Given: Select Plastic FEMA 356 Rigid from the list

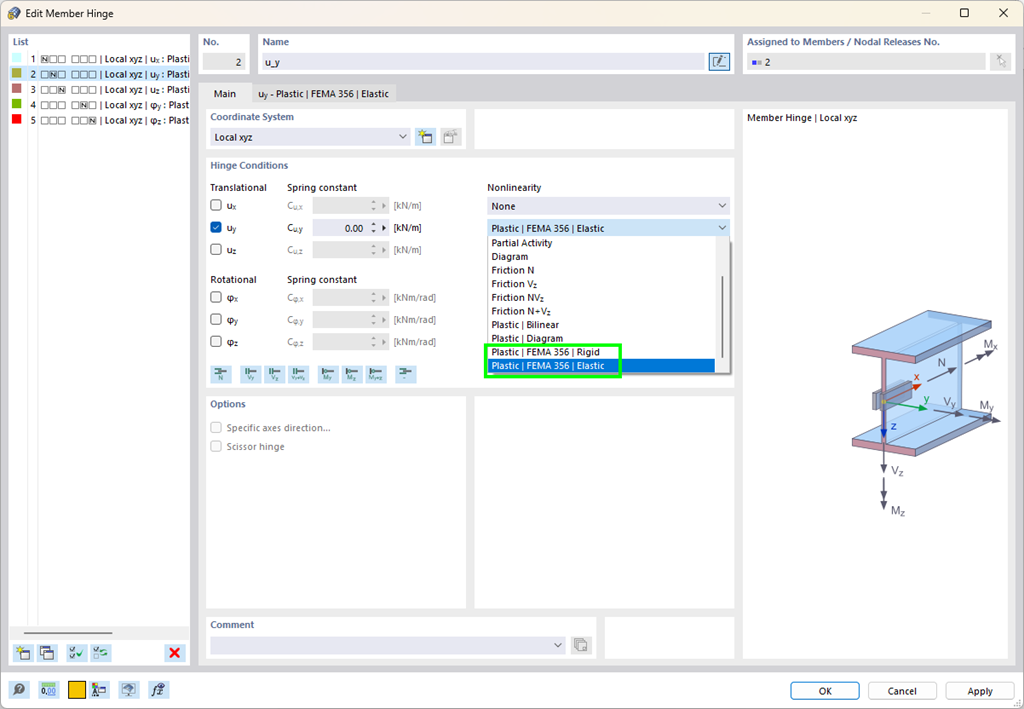Looking at the screenshot, I should [x=553, y=352].
